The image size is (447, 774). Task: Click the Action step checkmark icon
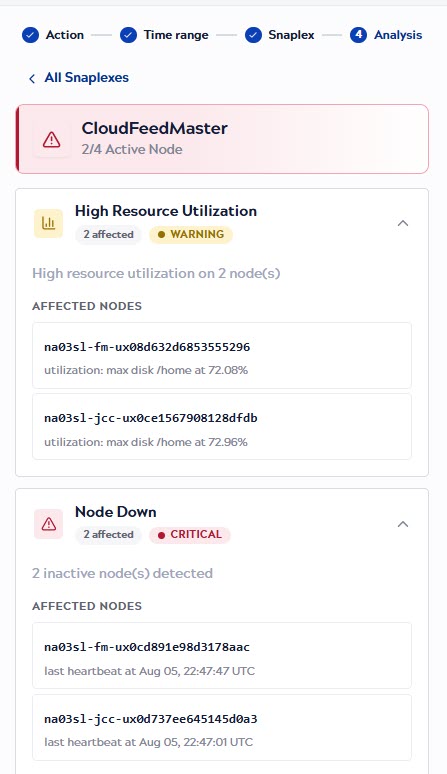[30, 35]
